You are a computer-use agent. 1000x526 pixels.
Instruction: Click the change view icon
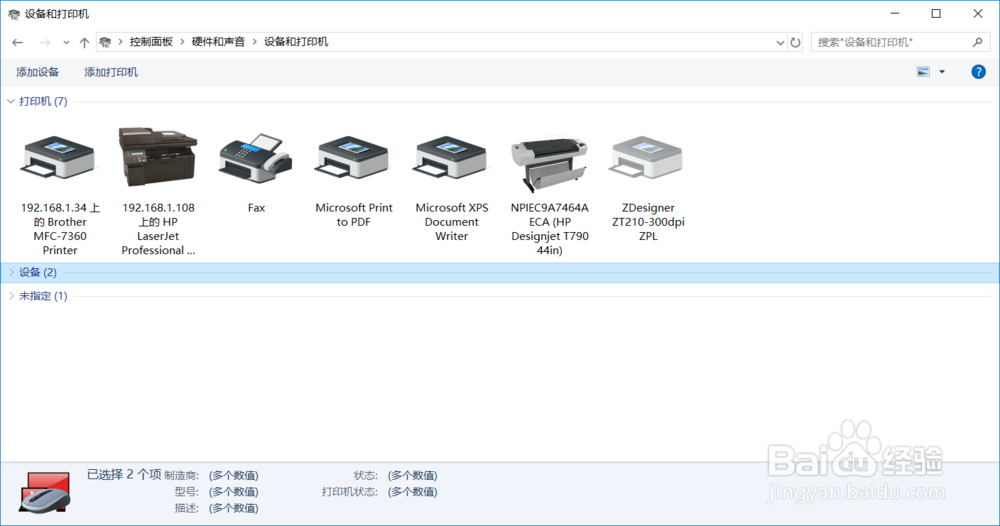pyautogui.click(x=923, y=72)
